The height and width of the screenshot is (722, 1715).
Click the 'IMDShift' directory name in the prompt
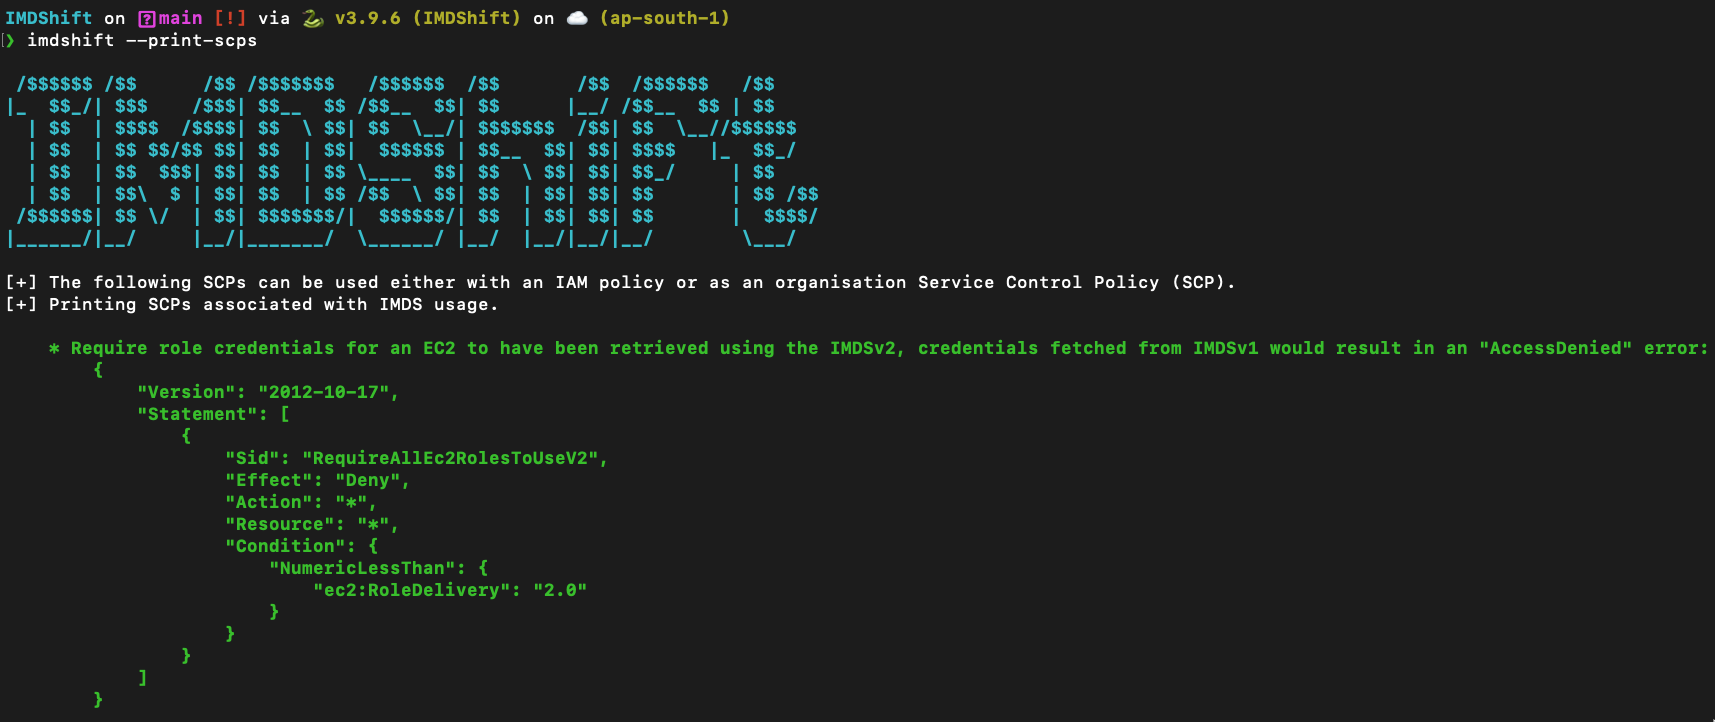click(49, 18)
